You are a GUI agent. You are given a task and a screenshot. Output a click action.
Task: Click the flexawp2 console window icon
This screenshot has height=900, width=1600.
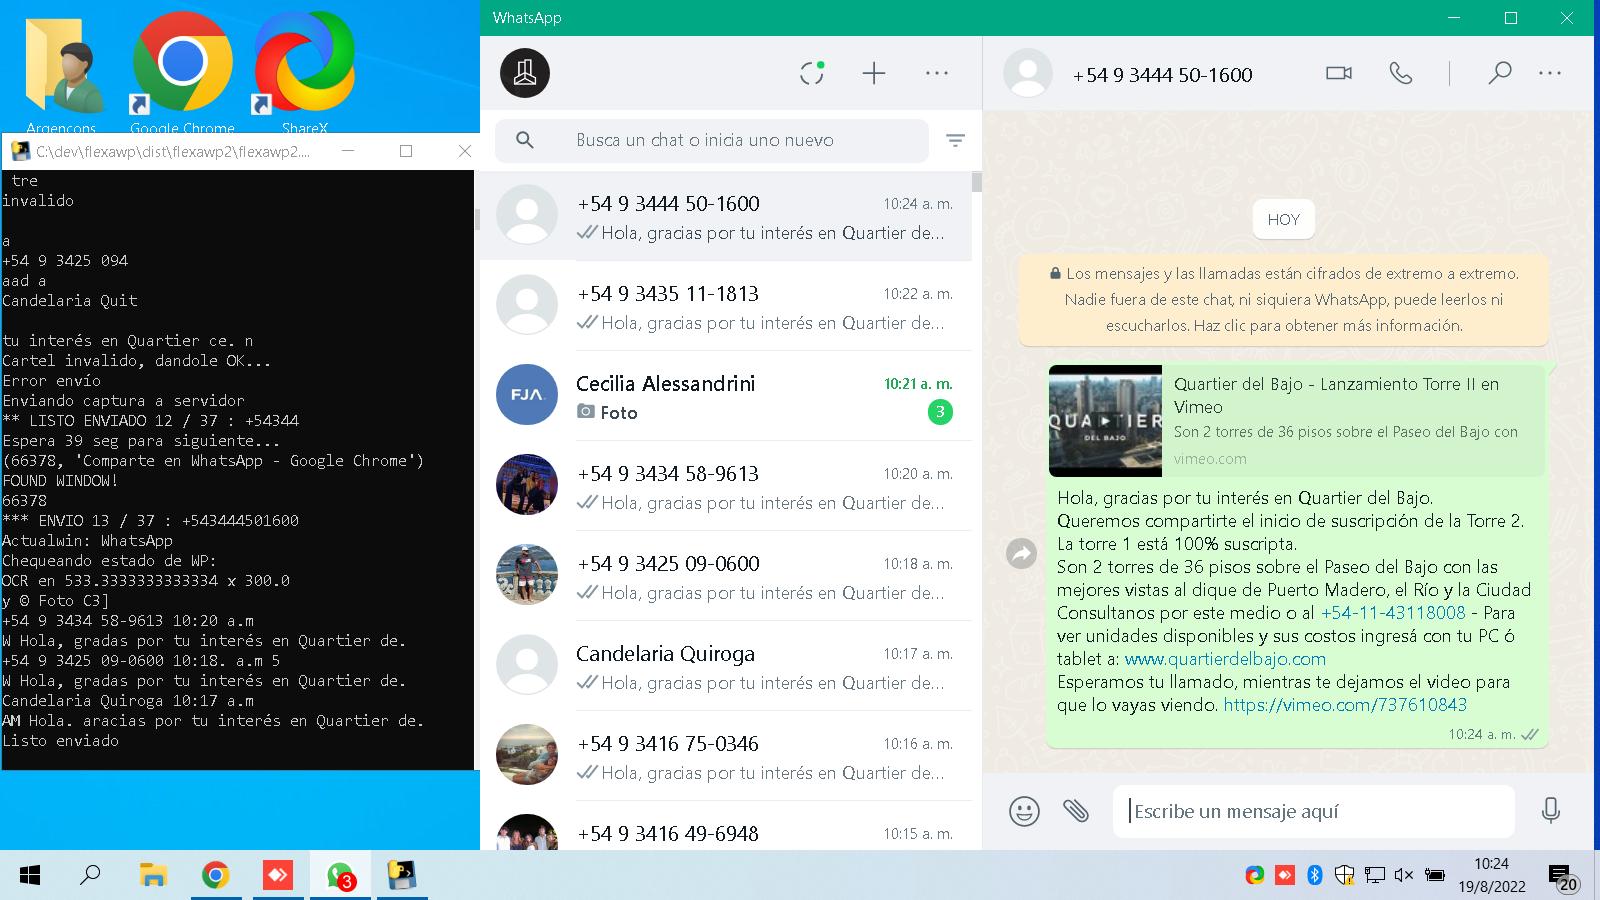[x=20, y=151]
